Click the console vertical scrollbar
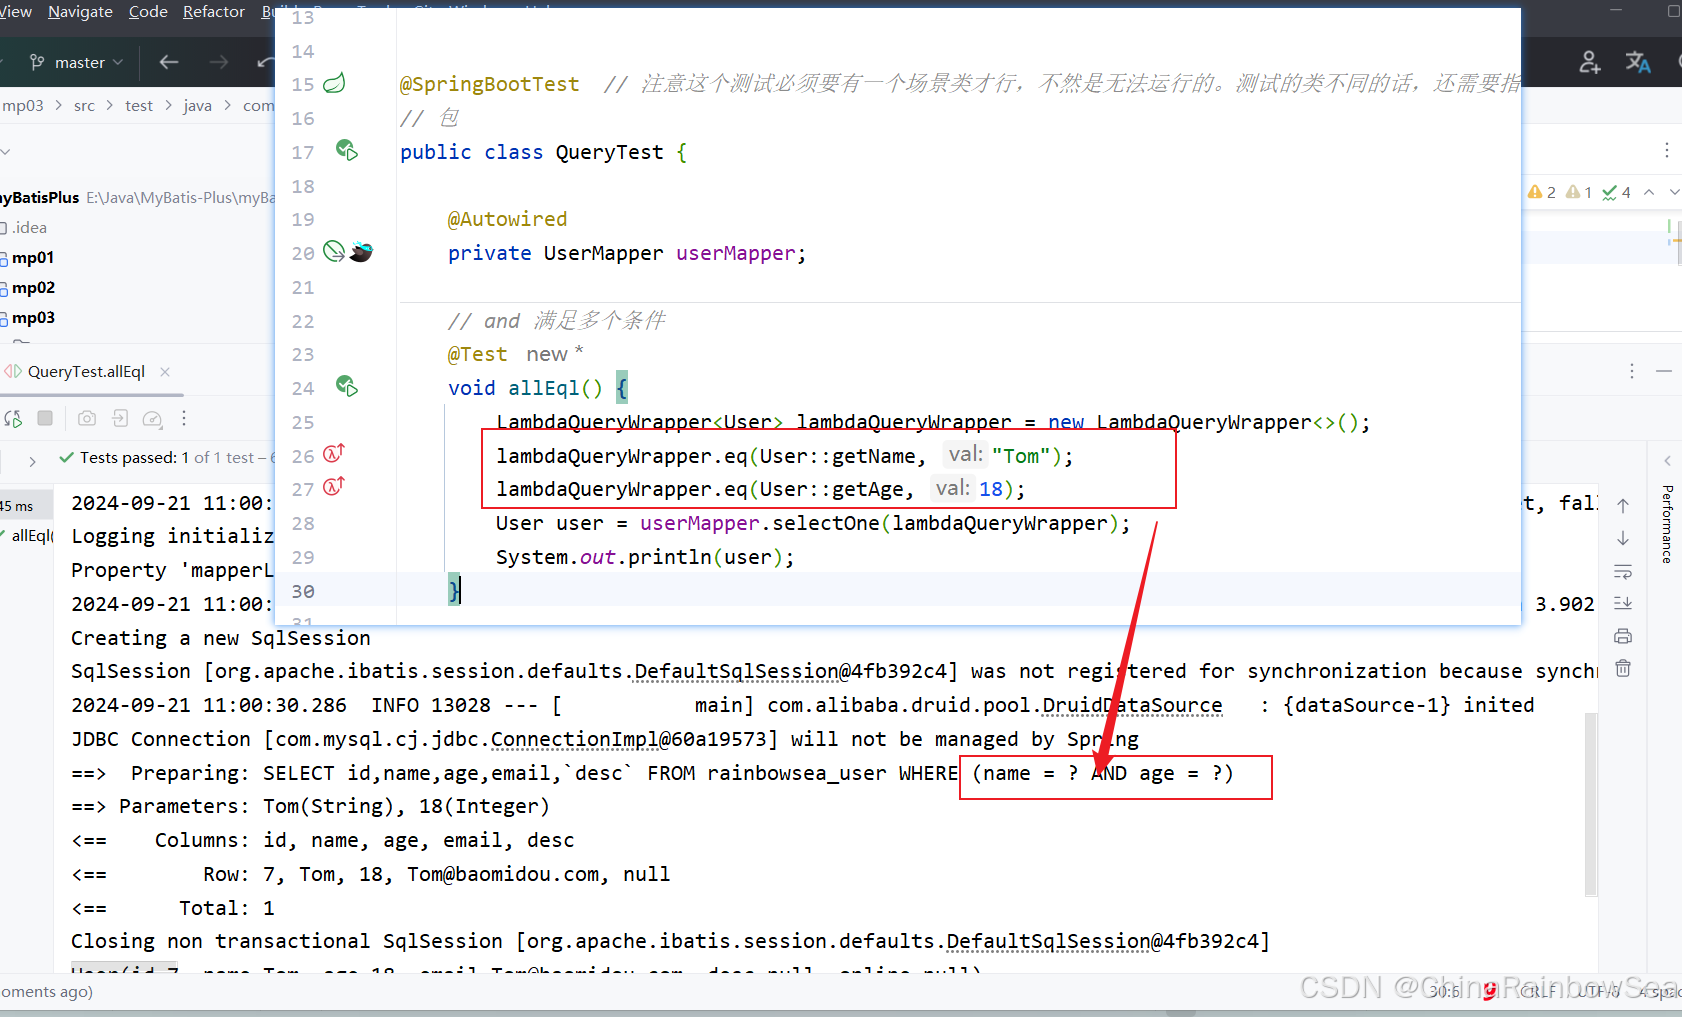Image resolution: width=1682 pixels, height=1017 pixels. 1591,805
